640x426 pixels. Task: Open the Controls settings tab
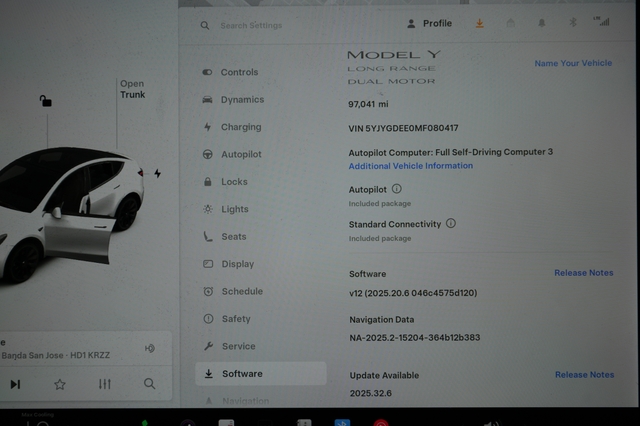tap(231, 72)
